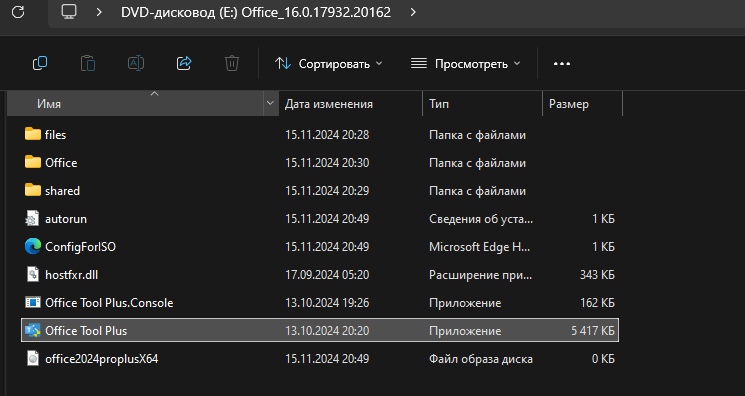This screenshot has height=396, width=745.
Task: Click the Share toolbar icon
Action: (184, 63)
